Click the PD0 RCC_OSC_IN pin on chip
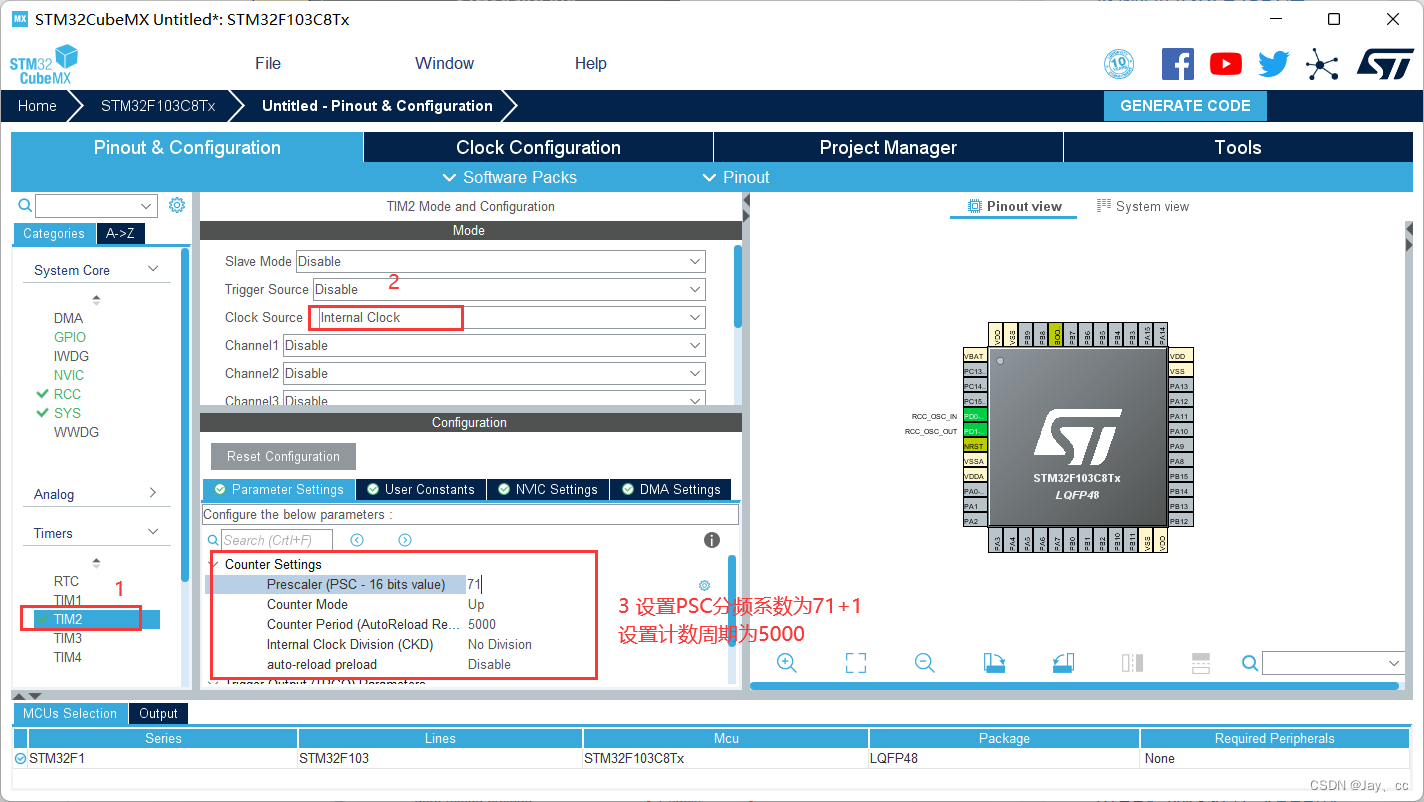 click(x=974, y=415)
